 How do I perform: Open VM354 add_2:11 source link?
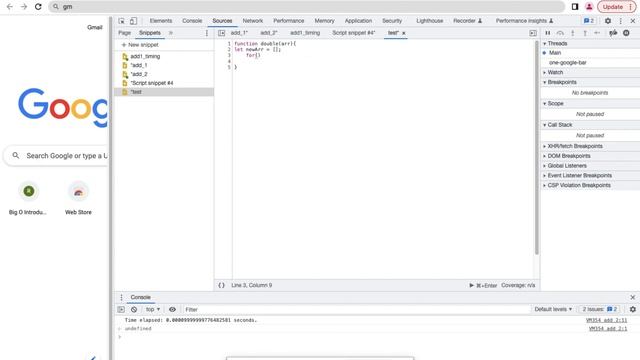pos(607,320)
